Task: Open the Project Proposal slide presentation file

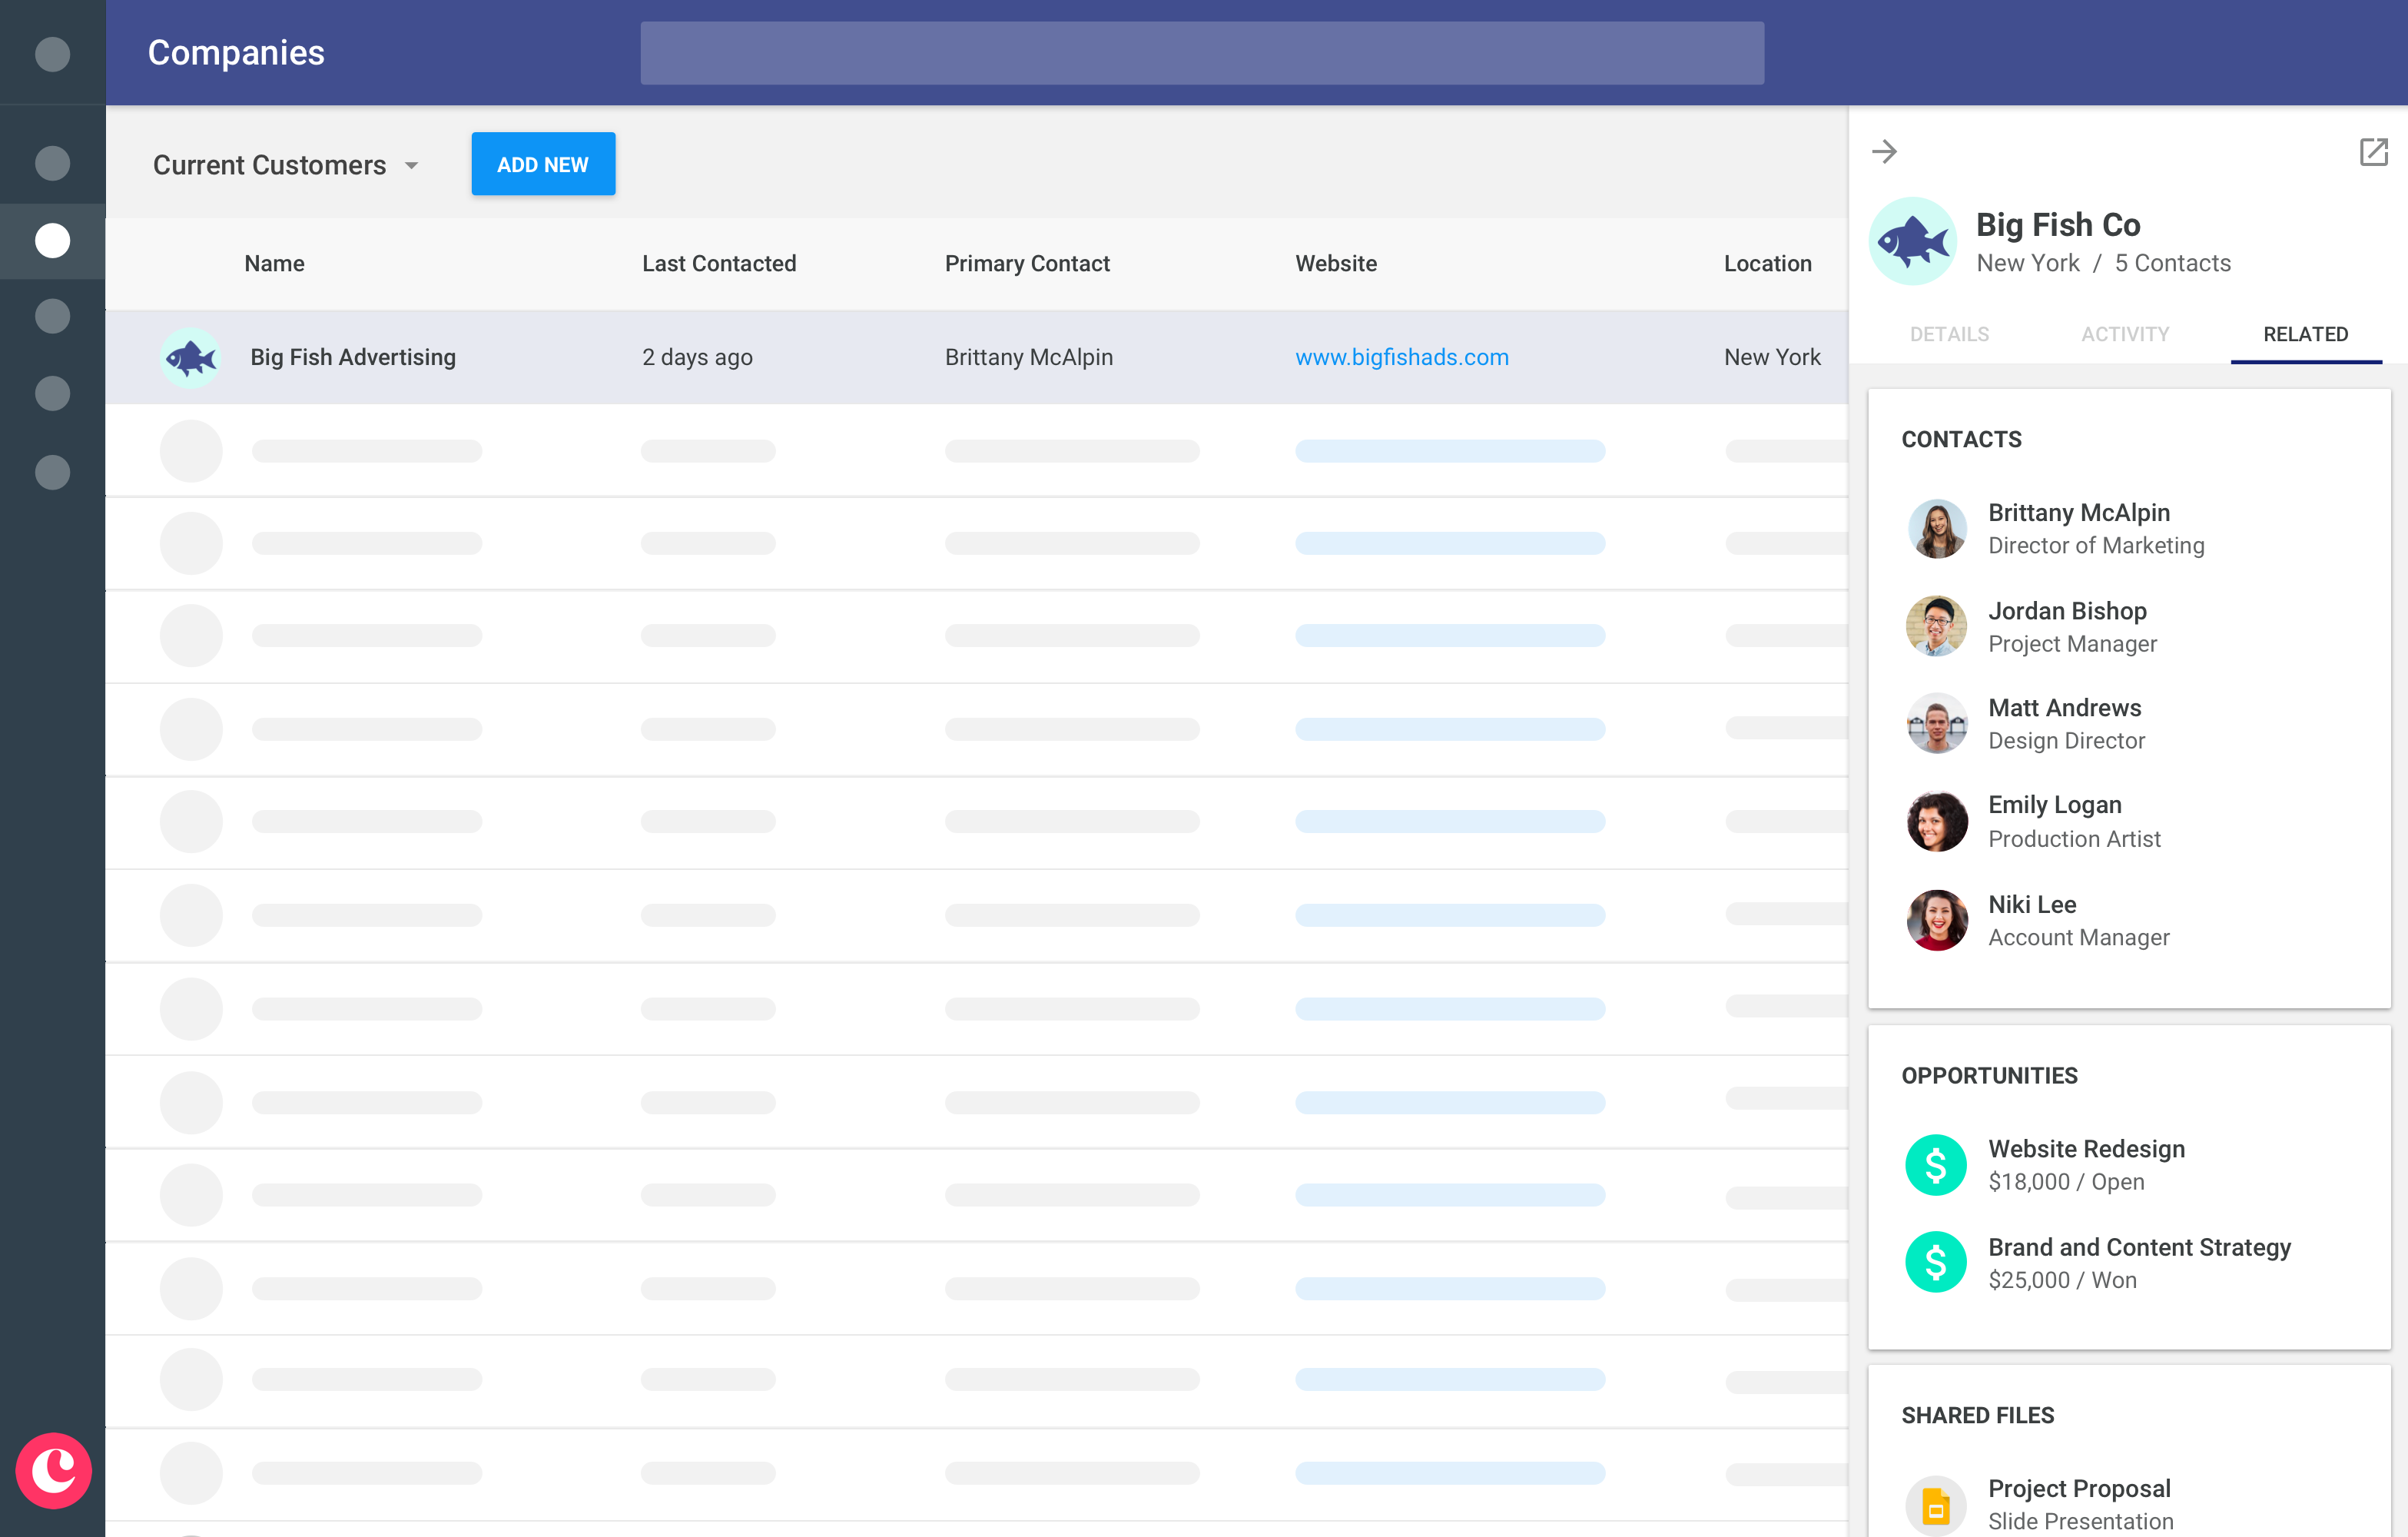Action: 2080,1488
